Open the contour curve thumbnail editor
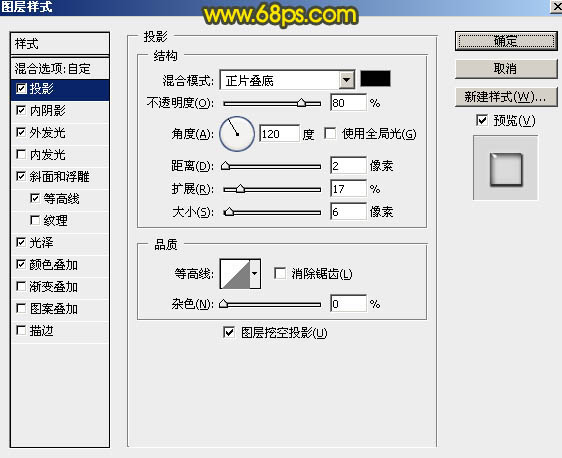Image resolution: width=562 pixels, height=458 pixels. [235, 274]
